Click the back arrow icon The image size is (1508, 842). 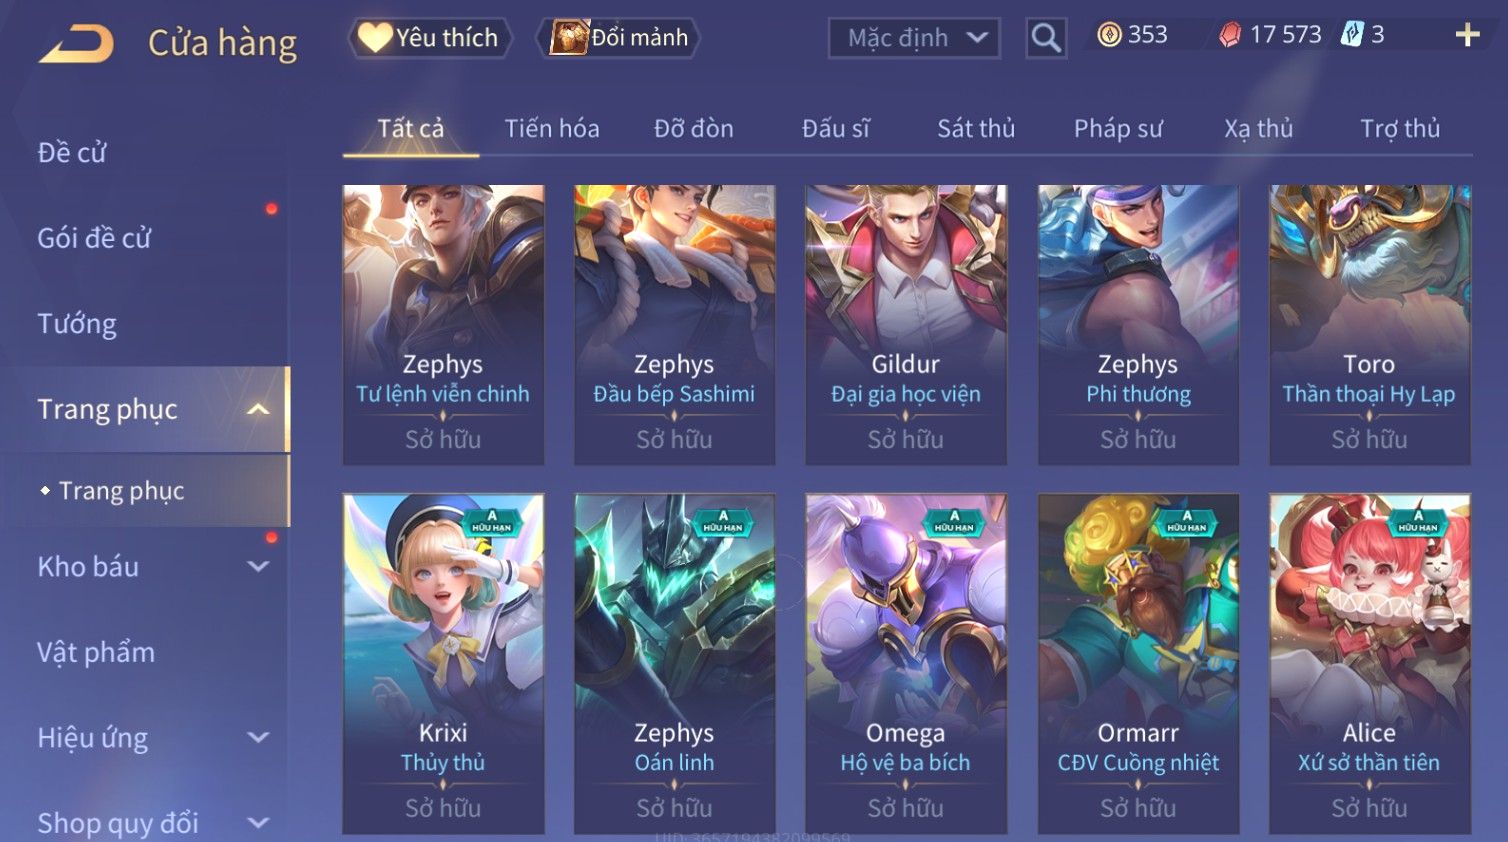pyautogui.click(x=77, y=44)
